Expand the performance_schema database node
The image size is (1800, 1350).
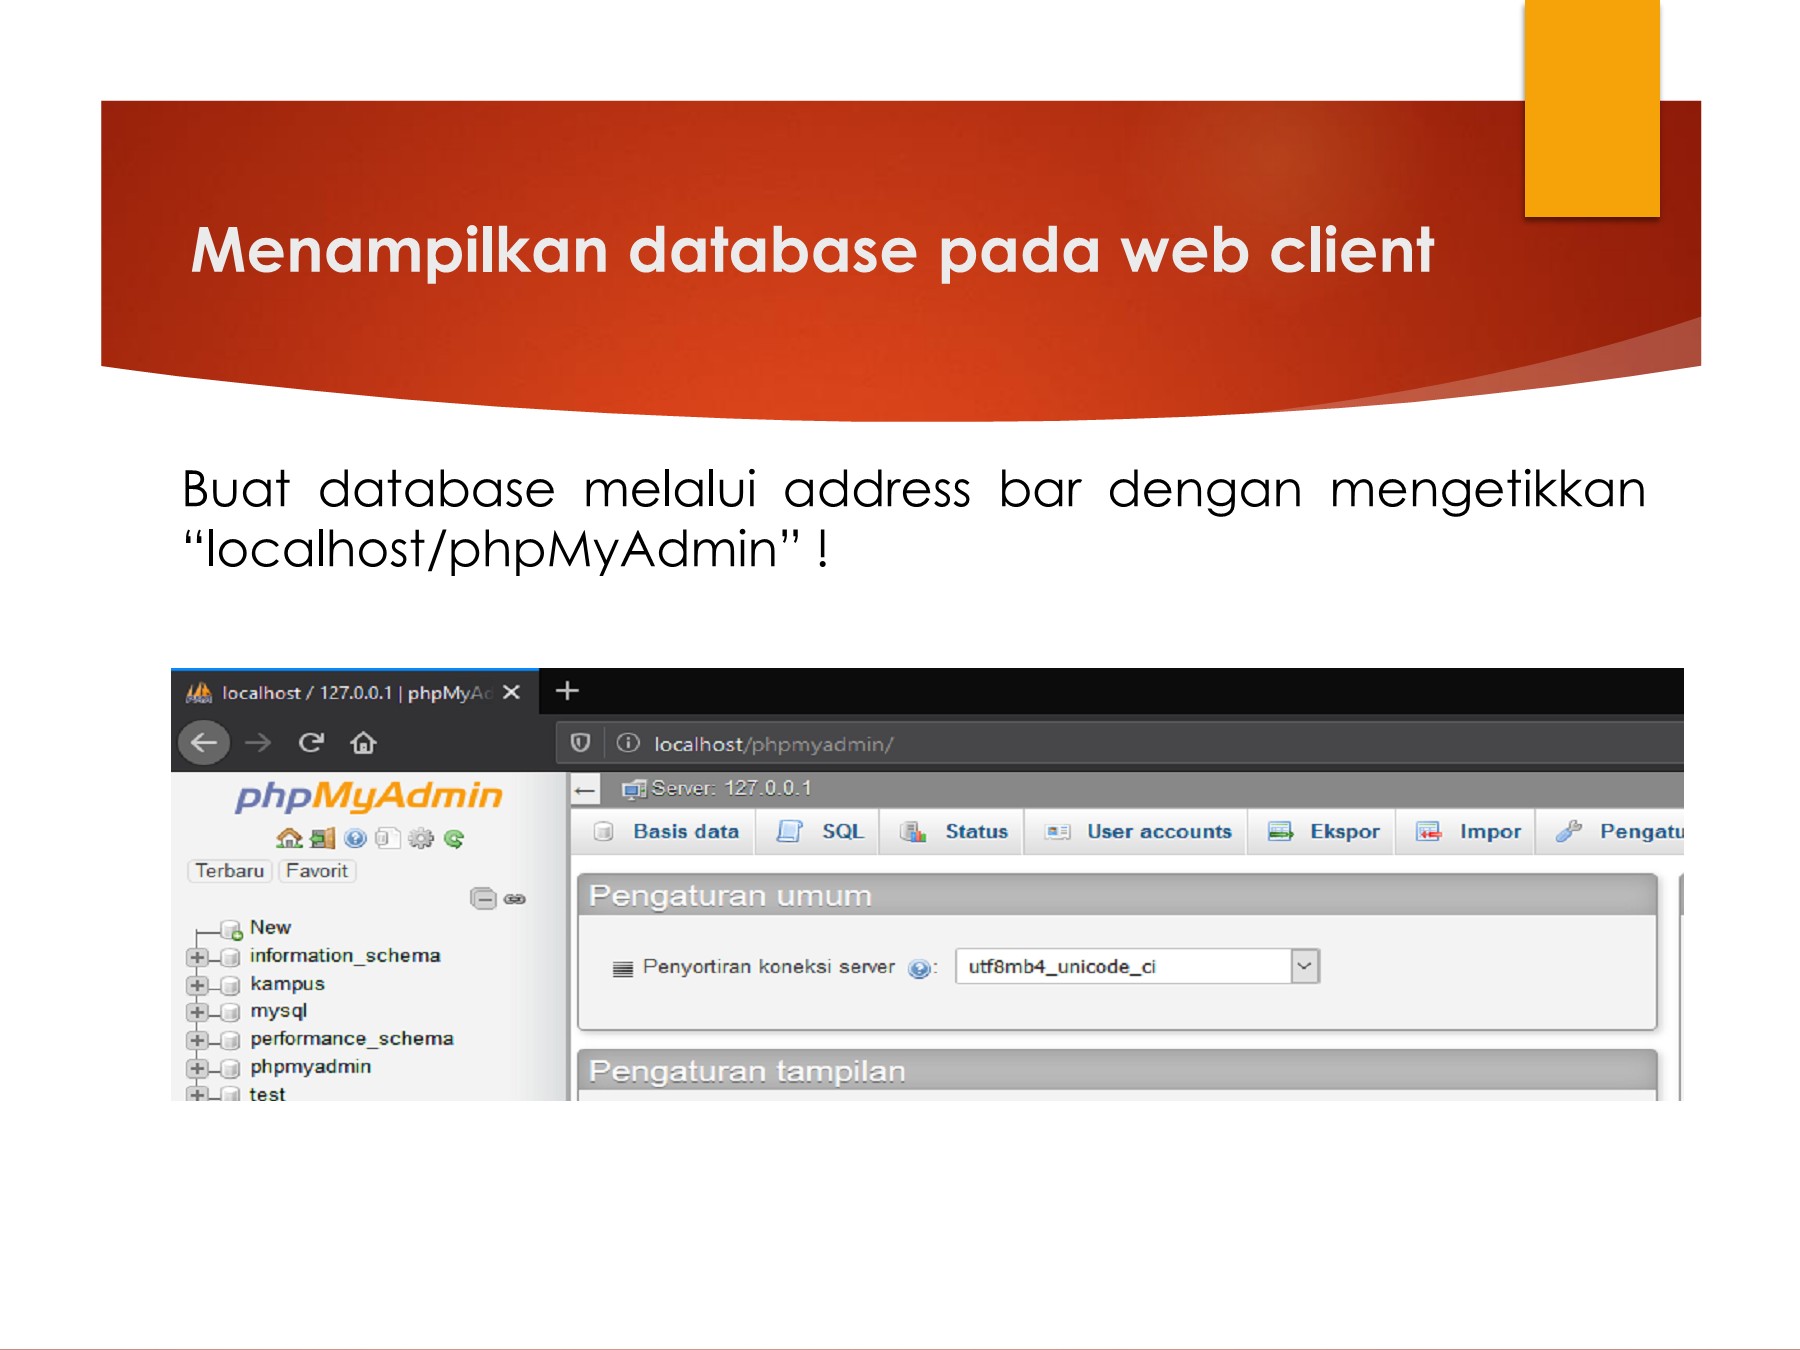click(x=197, y=1039)
